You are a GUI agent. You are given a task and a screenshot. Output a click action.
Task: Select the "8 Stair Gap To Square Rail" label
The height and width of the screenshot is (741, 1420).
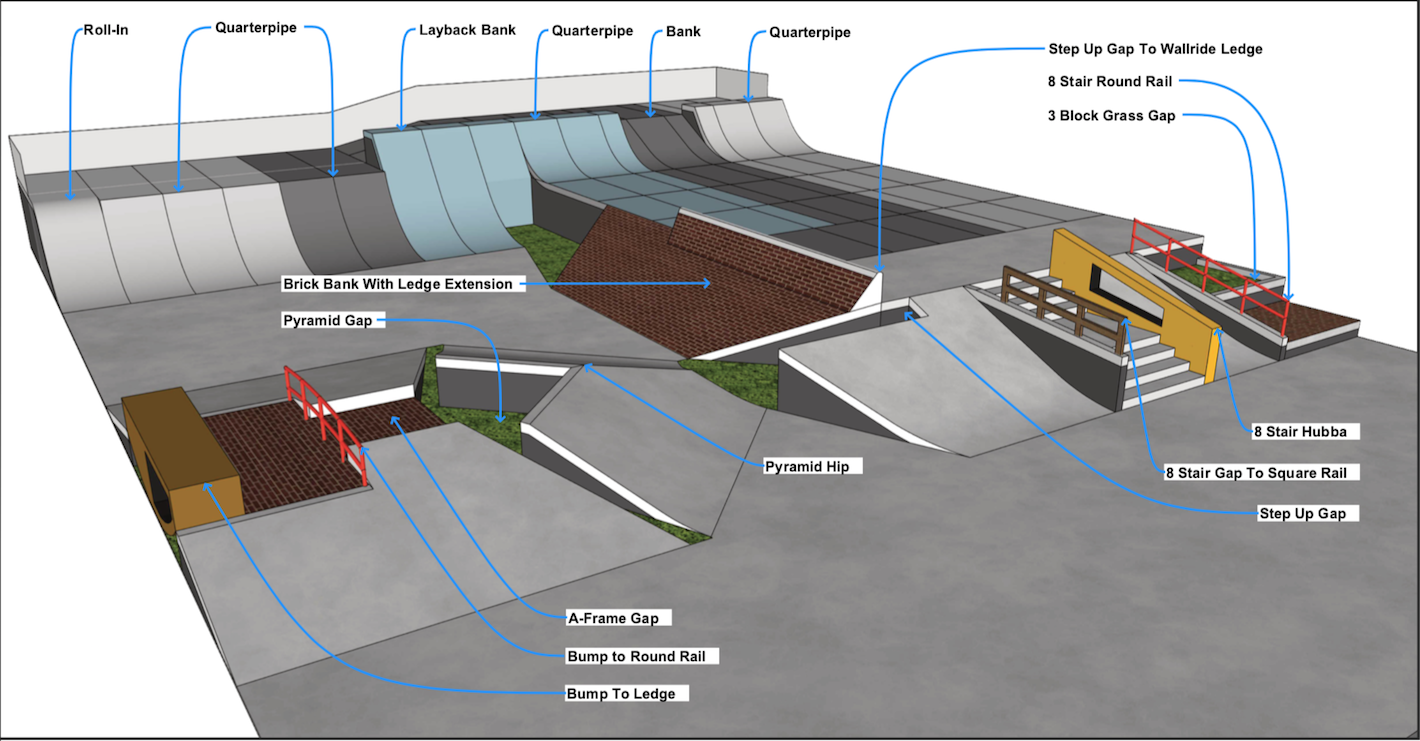(x=1262, y=472)
